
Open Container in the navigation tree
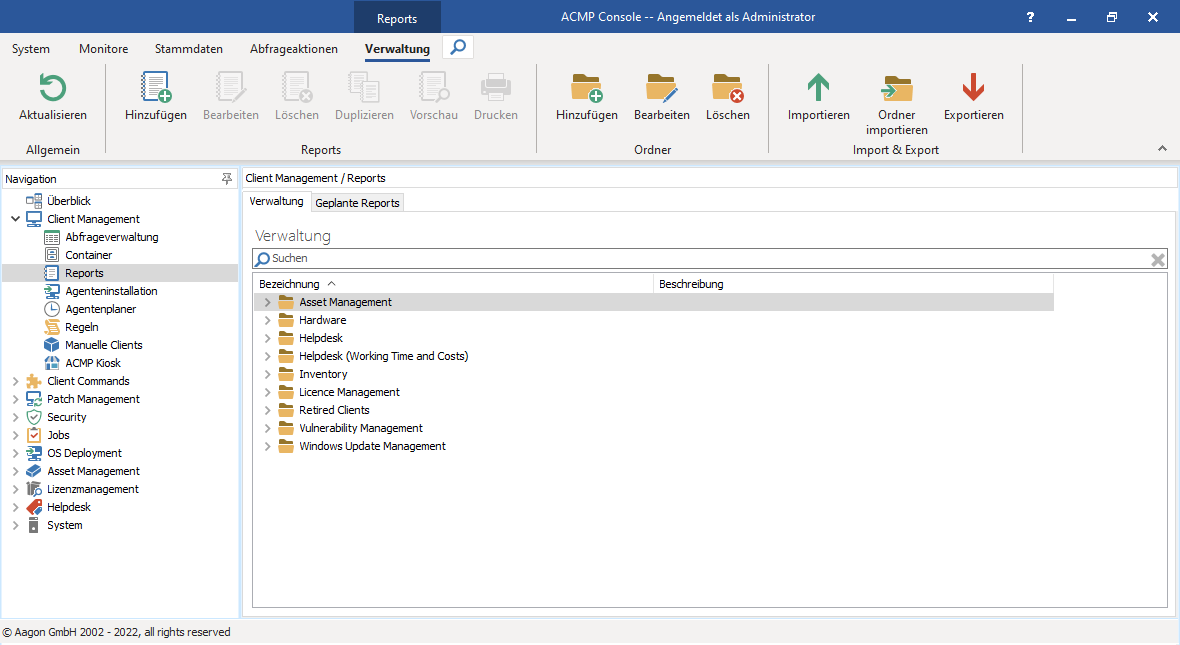89,255
